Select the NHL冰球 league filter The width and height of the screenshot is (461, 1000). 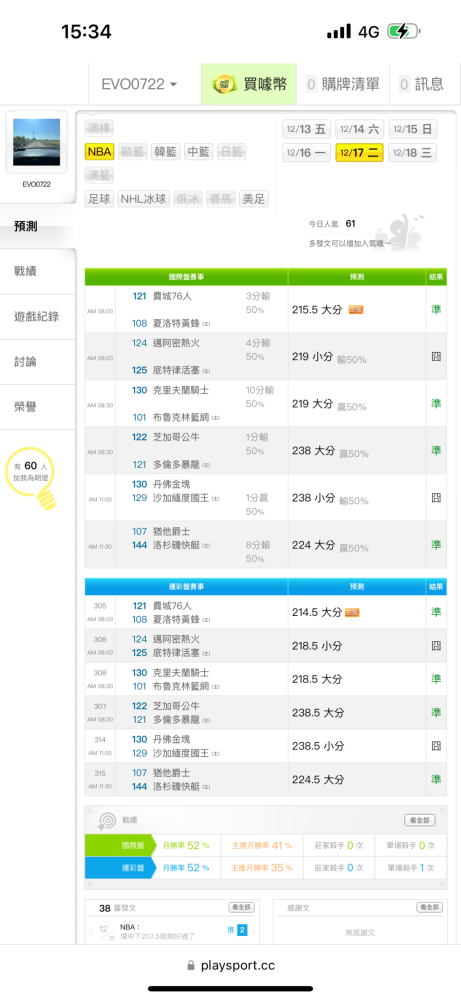tap(143, 199)
